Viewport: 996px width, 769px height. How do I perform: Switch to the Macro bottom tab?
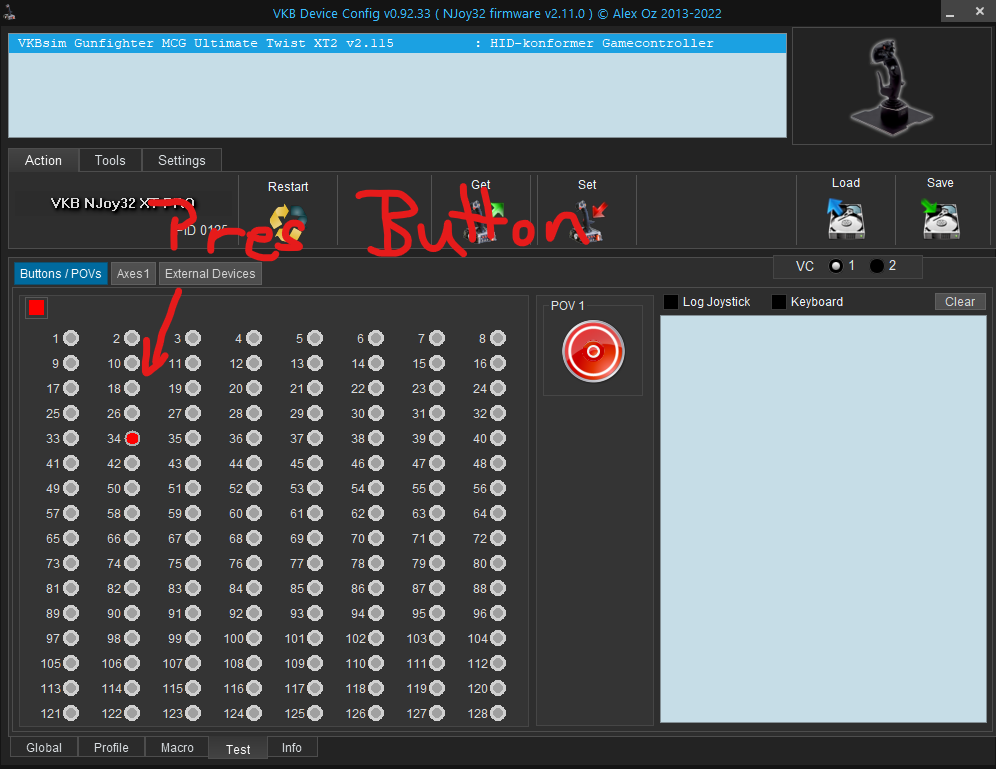[177, 748]
